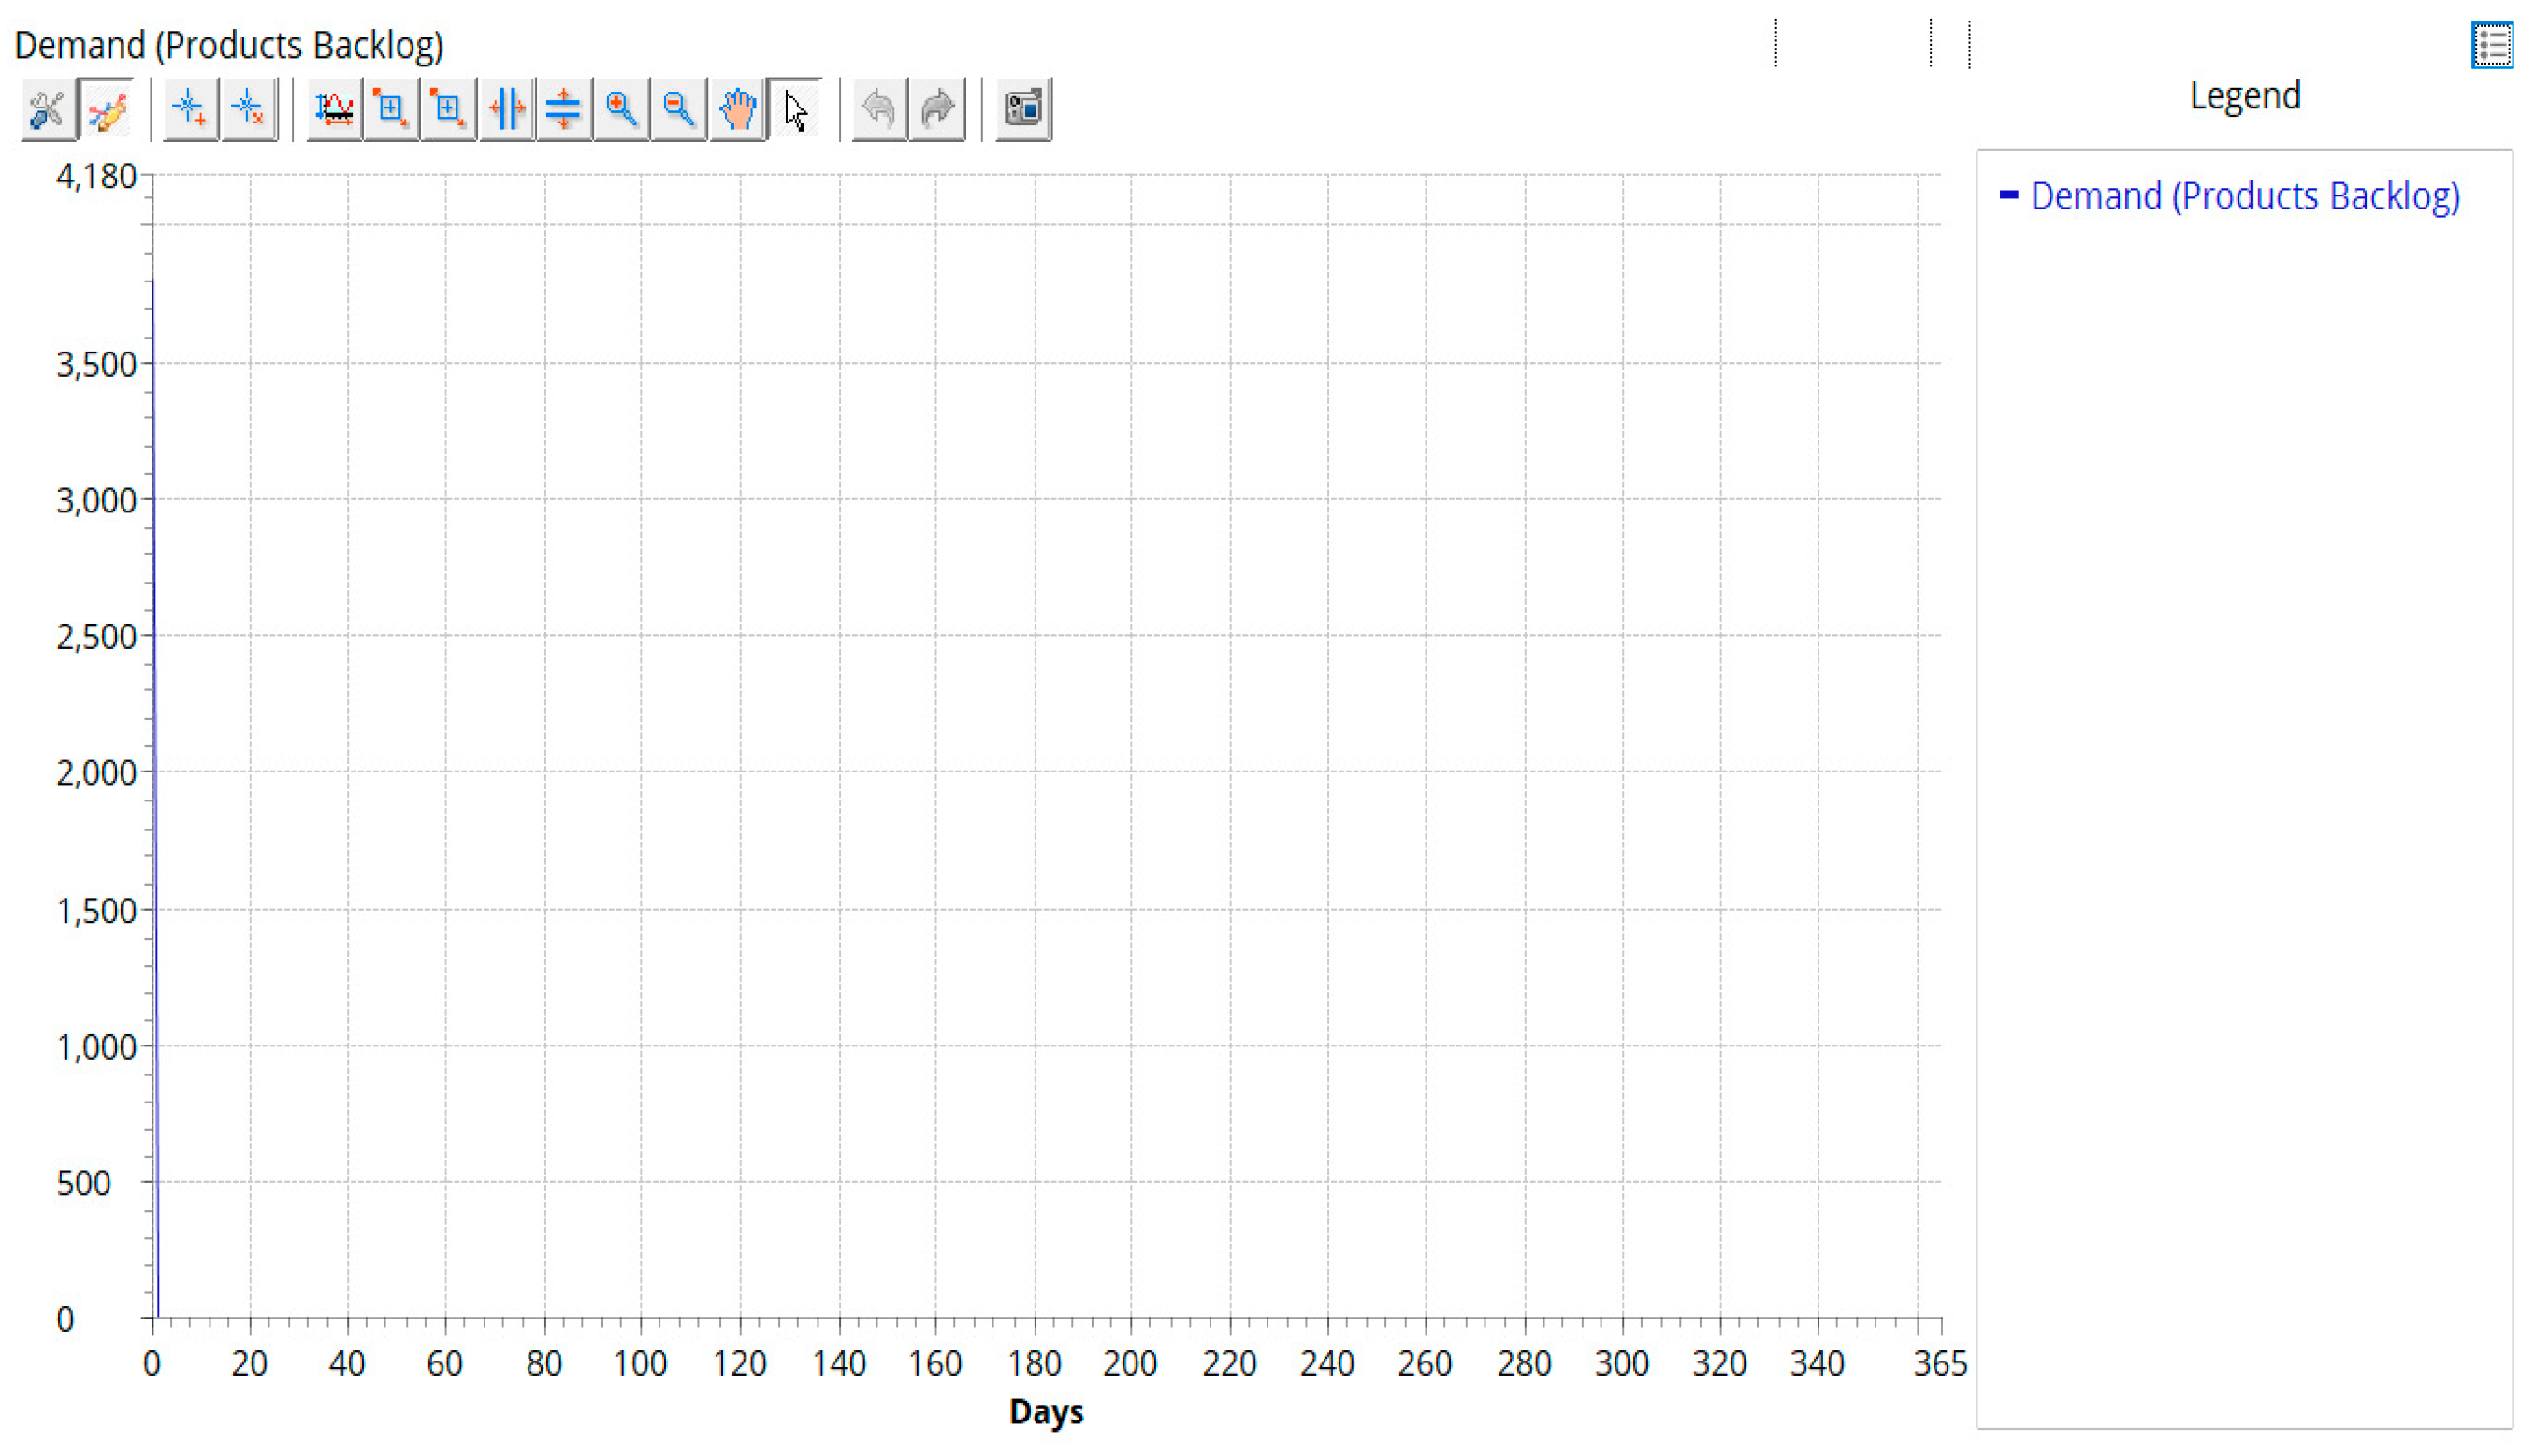
Task: Click the Days axis label
Action: point(1046,1412)
